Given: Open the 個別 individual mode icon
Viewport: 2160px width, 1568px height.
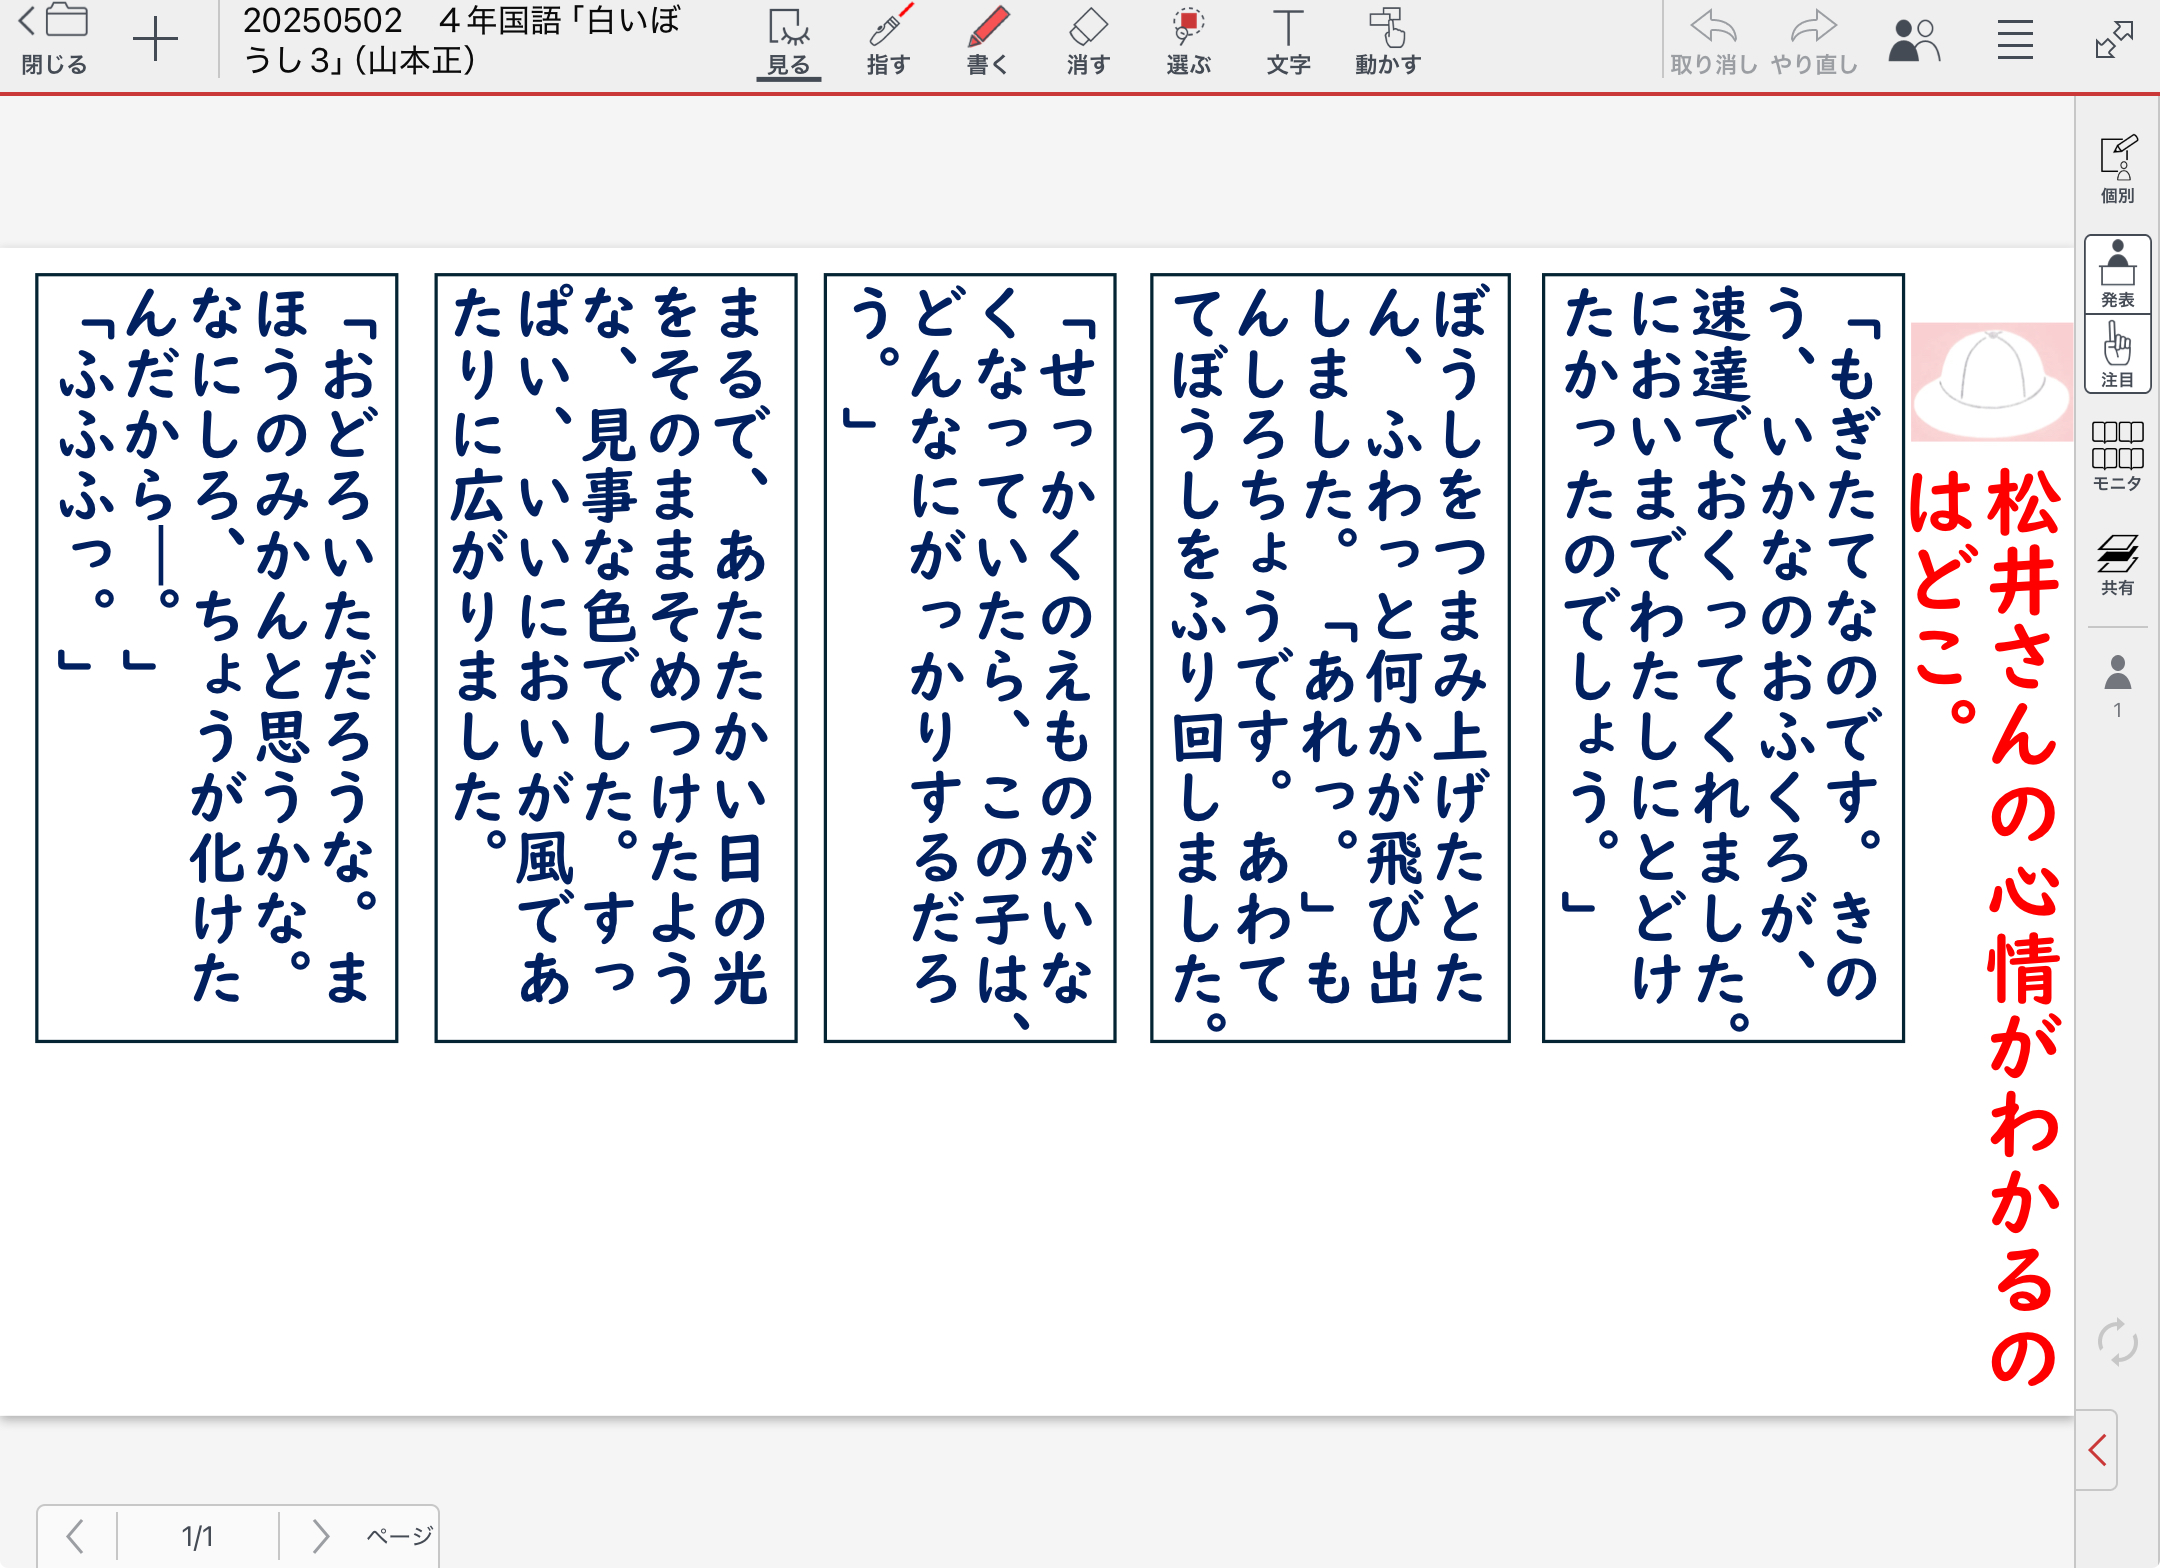Looking at the screenshot, I should coord(2117,169).
